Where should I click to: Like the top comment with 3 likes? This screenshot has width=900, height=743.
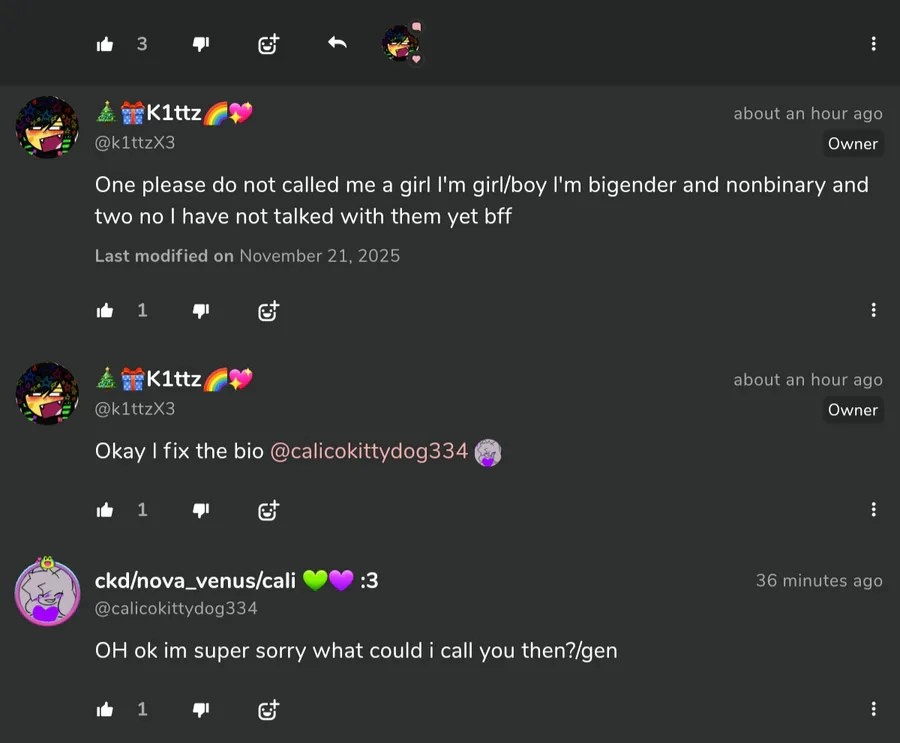(x=105, y=44)
